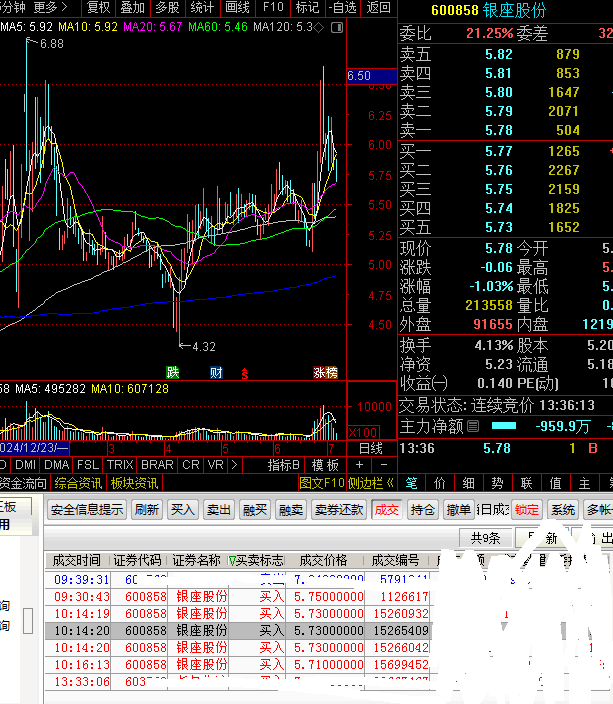This screenshot has width=613, height=704.
Task: Open 统计 in chart toolbar
Action: (x=202, y=7)
